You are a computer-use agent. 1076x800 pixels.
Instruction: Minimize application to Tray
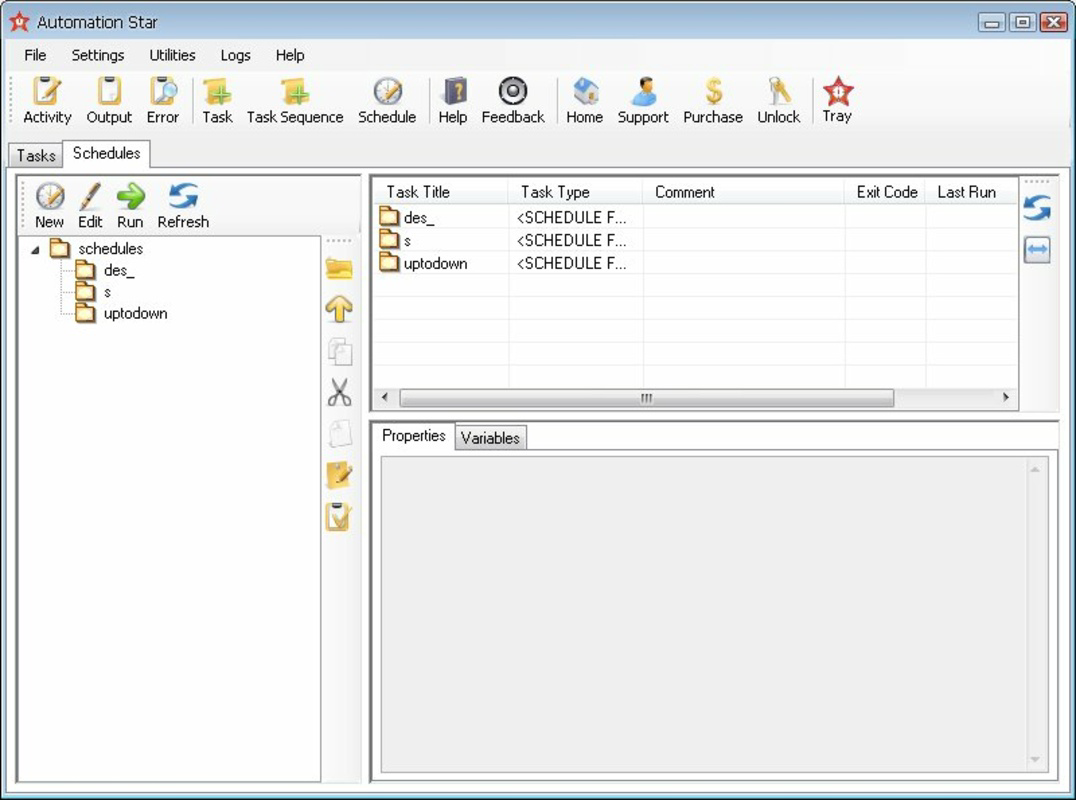tap(837, 101)
